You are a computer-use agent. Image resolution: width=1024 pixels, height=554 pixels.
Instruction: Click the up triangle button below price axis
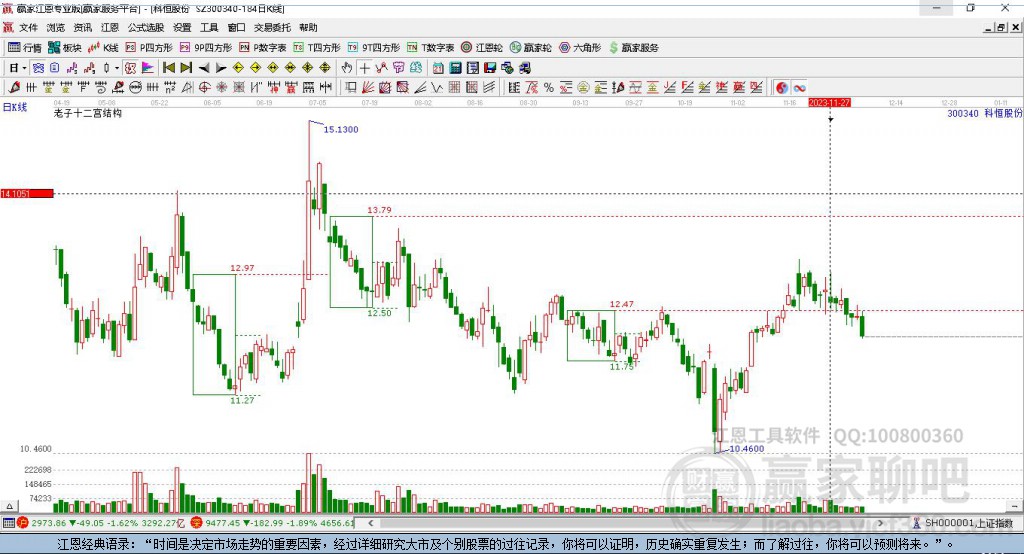coord(9,506)
